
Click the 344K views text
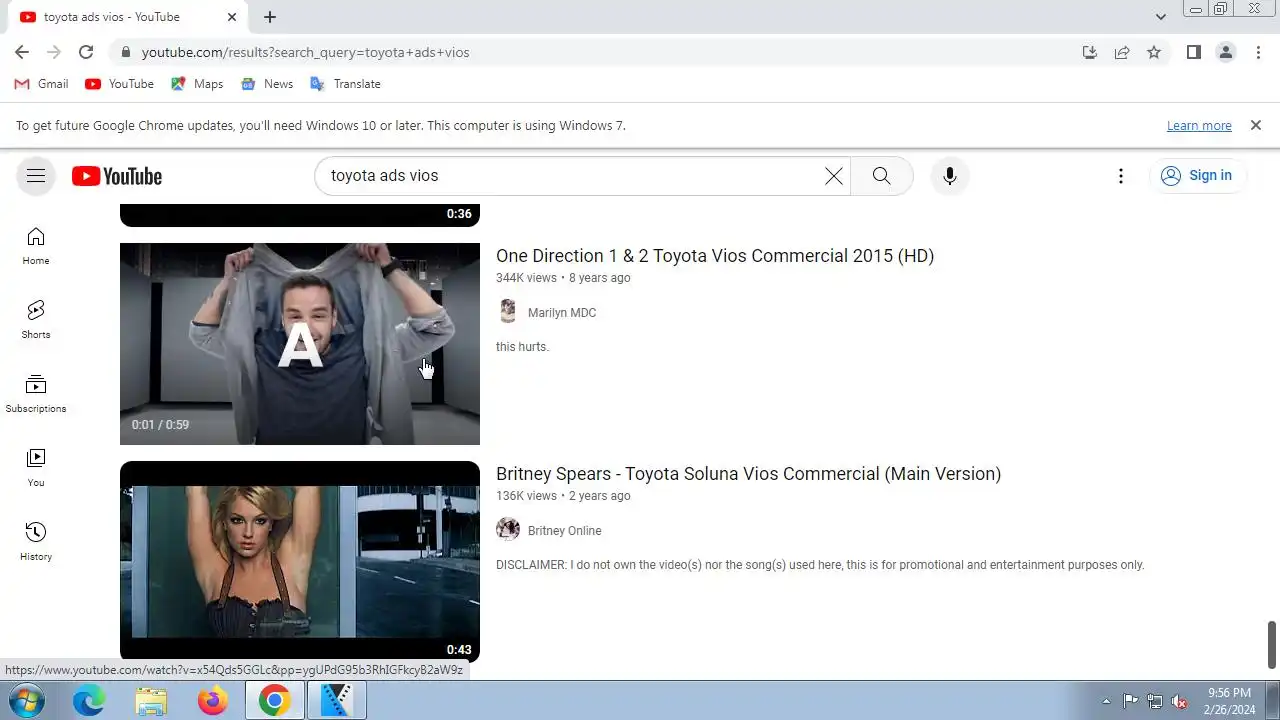(x=526, y=278)
